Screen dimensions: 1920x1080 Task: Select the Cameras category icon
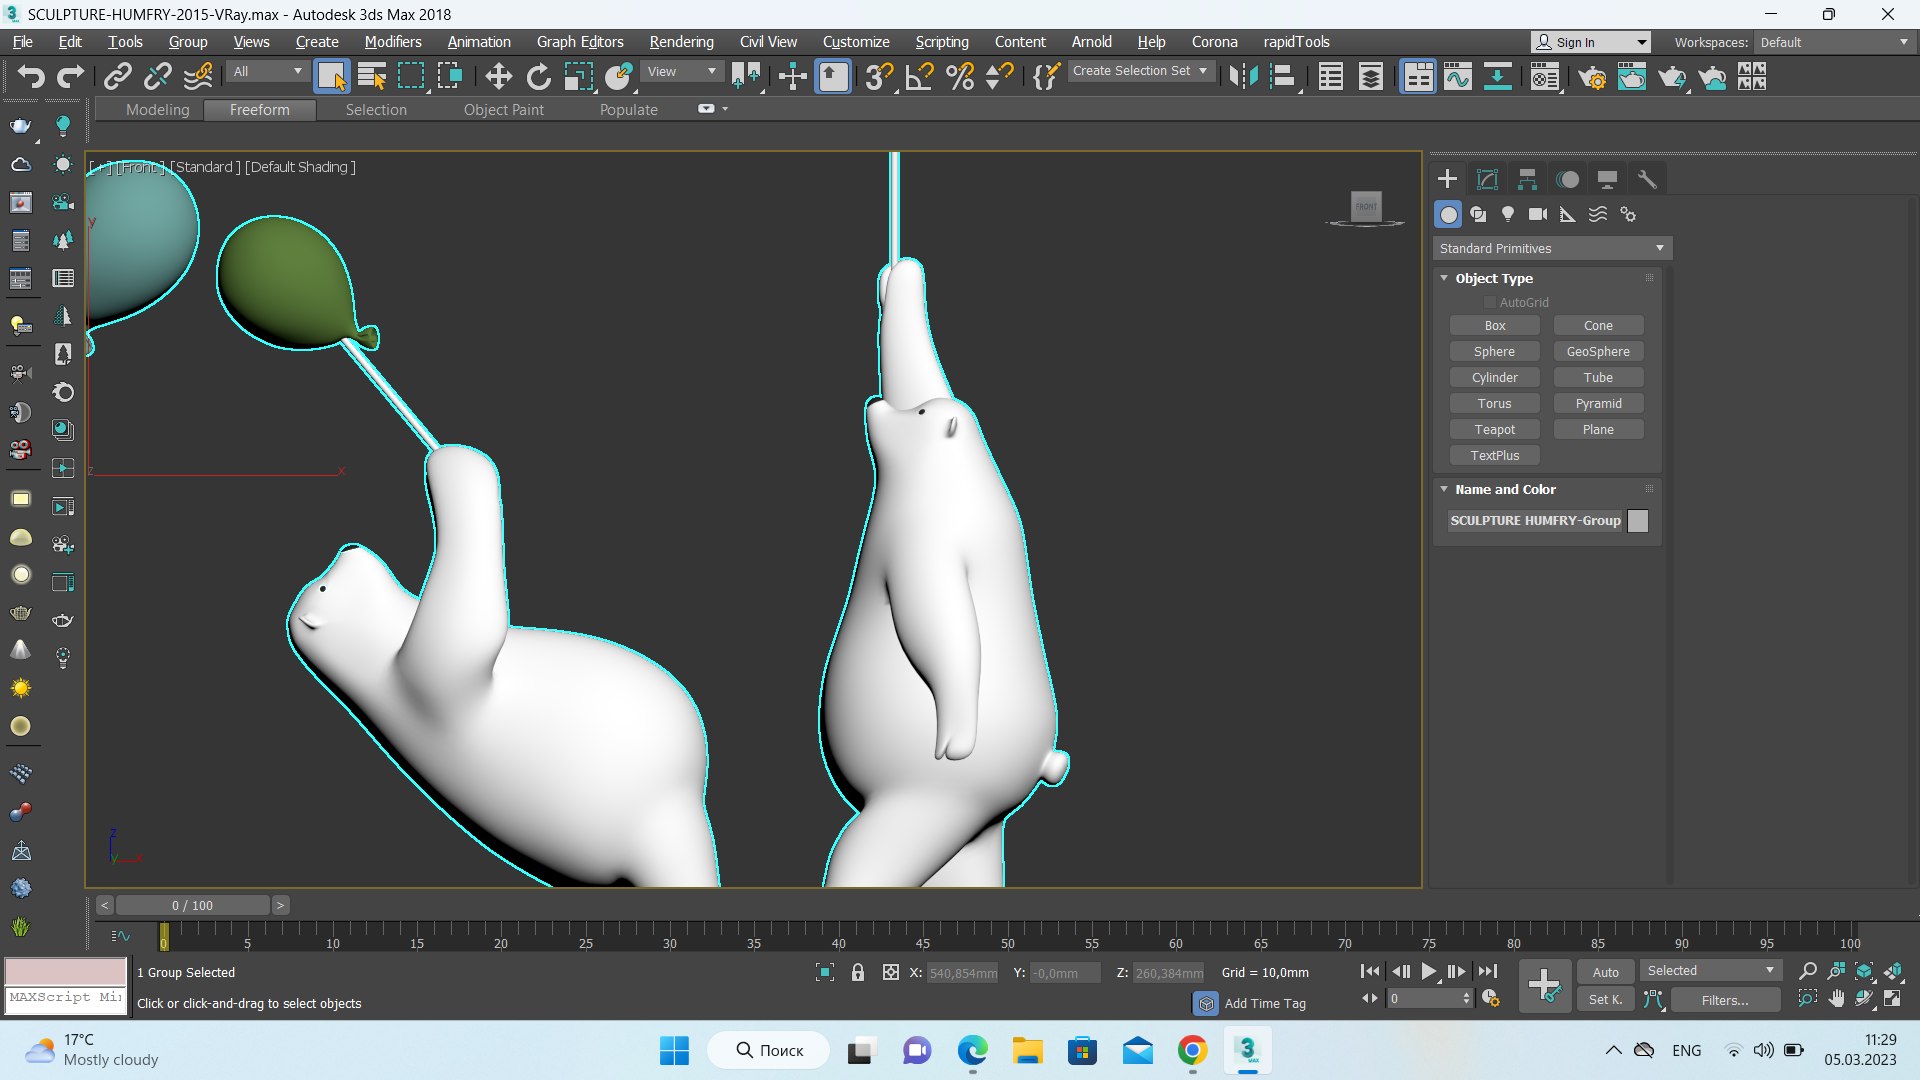(1538, 214)
